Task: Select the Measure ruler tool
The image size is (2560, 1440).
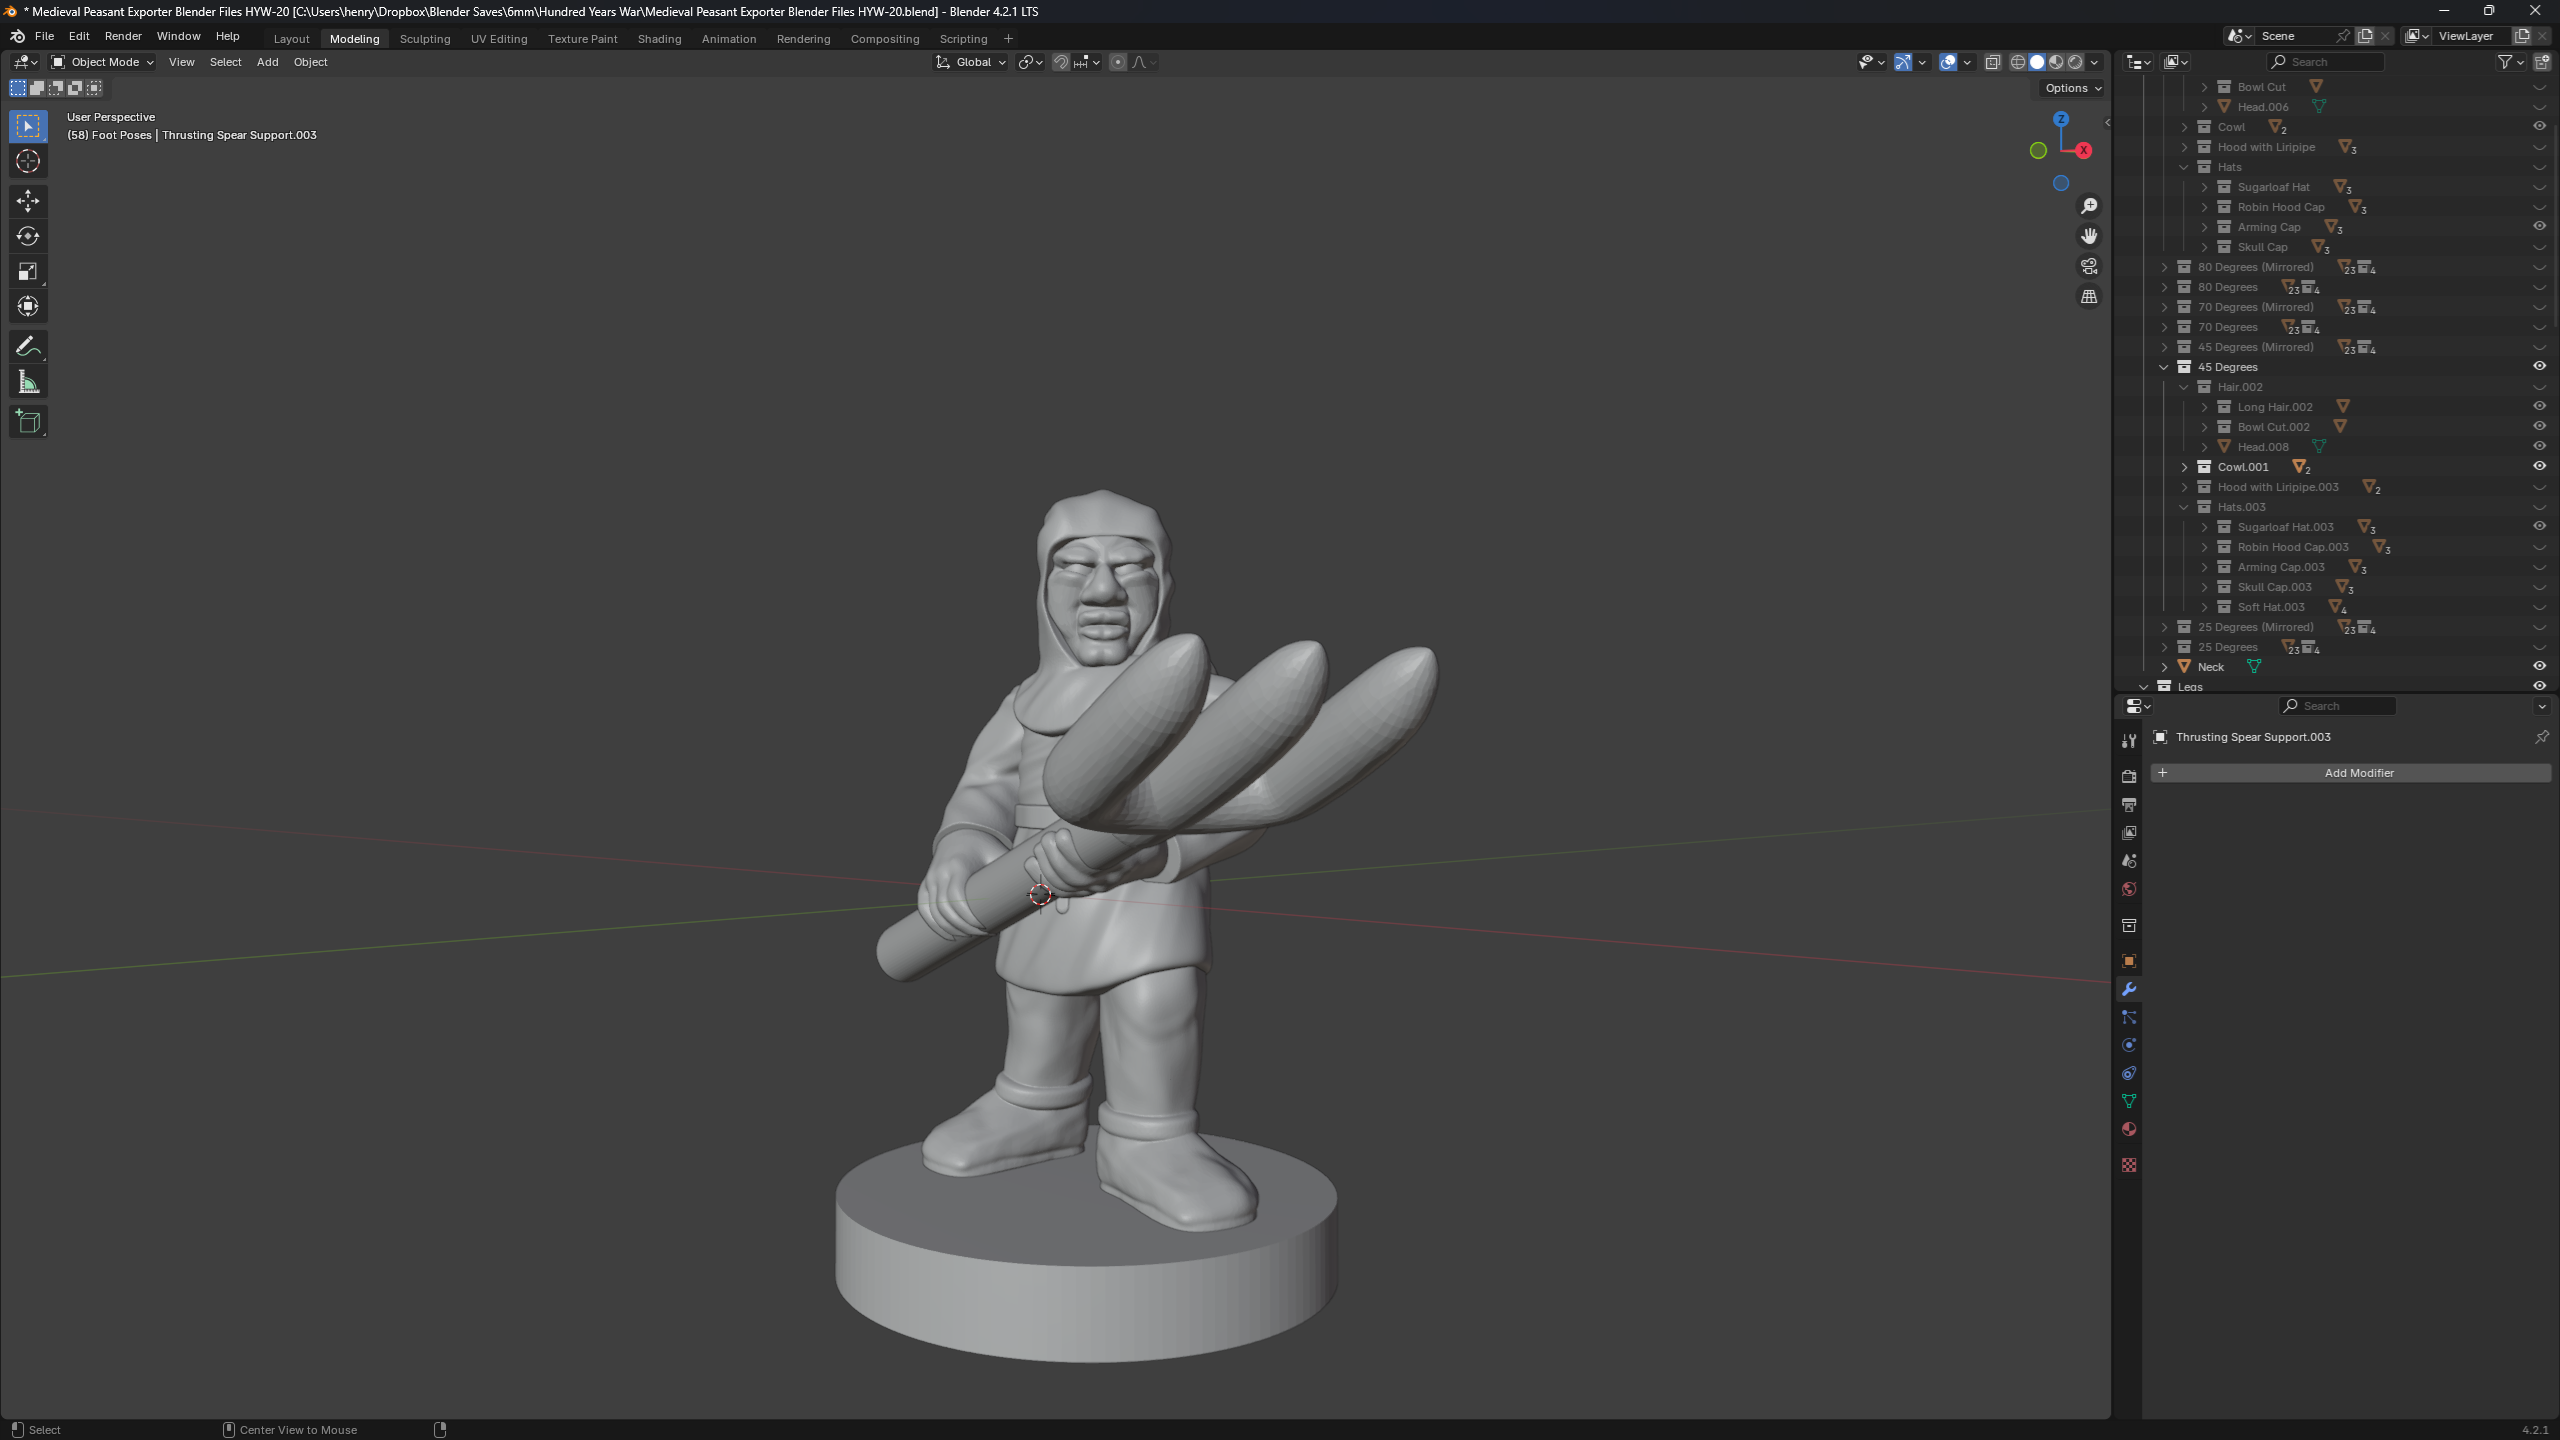Action: click(x=28, y=382)
